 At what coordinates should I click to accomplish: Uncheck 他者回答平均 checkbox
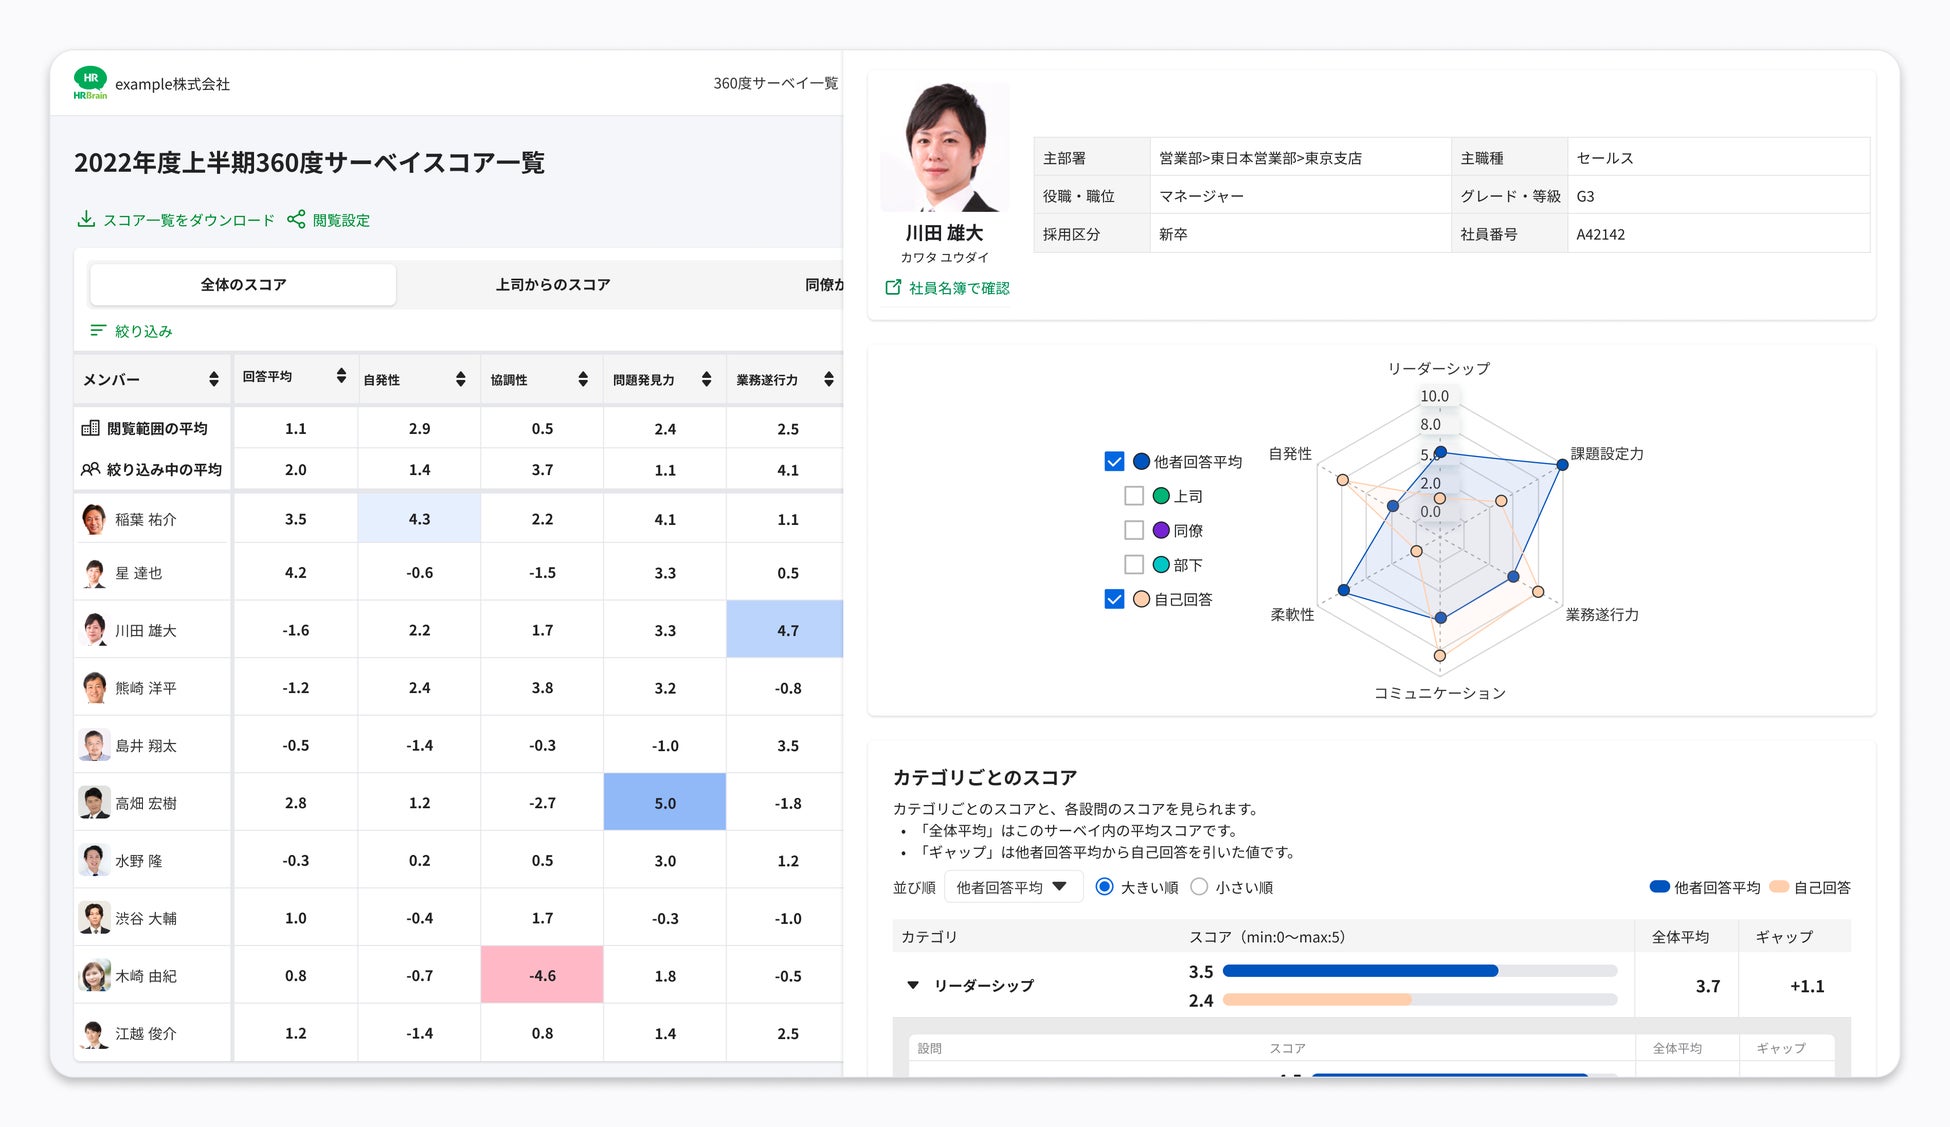[1114, 461]
